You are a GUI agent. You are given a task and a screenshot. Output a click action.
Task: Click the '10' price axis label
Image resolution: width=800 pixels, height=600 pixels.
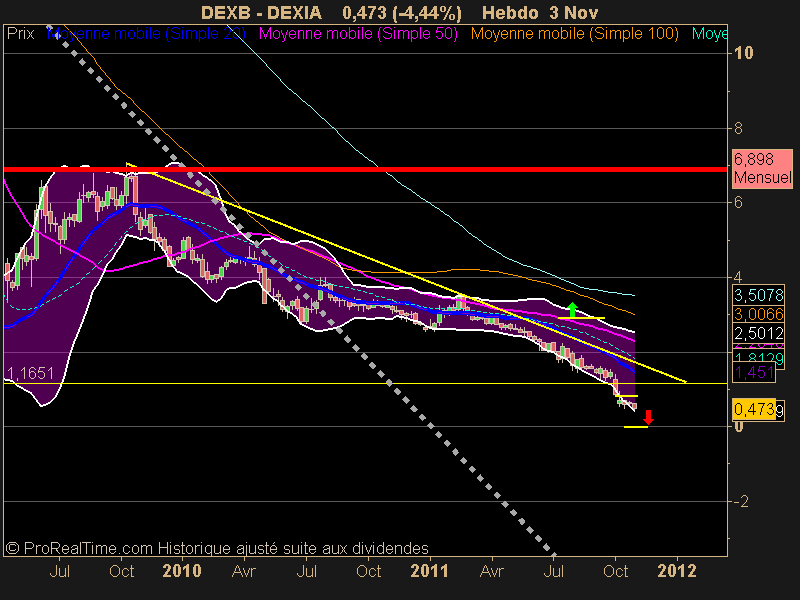[743, 53]
